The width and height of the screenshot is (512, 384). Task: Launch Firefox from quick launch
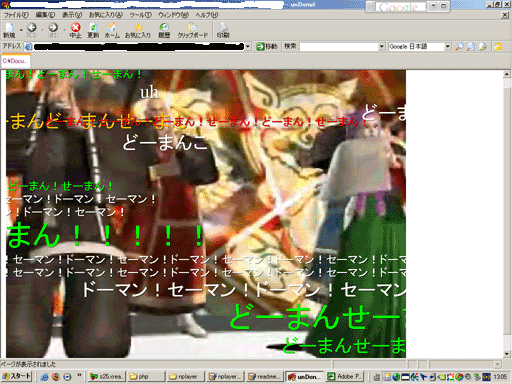[x=56, y=377]
